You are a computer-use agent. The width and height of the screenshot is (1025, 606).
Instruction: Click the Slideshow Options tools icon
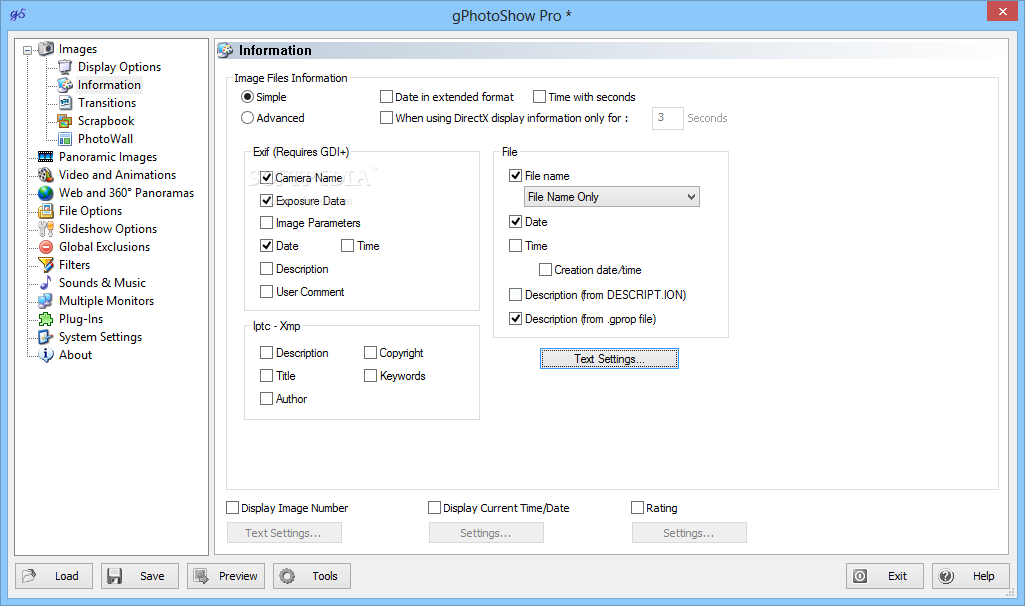click(46, 229)
